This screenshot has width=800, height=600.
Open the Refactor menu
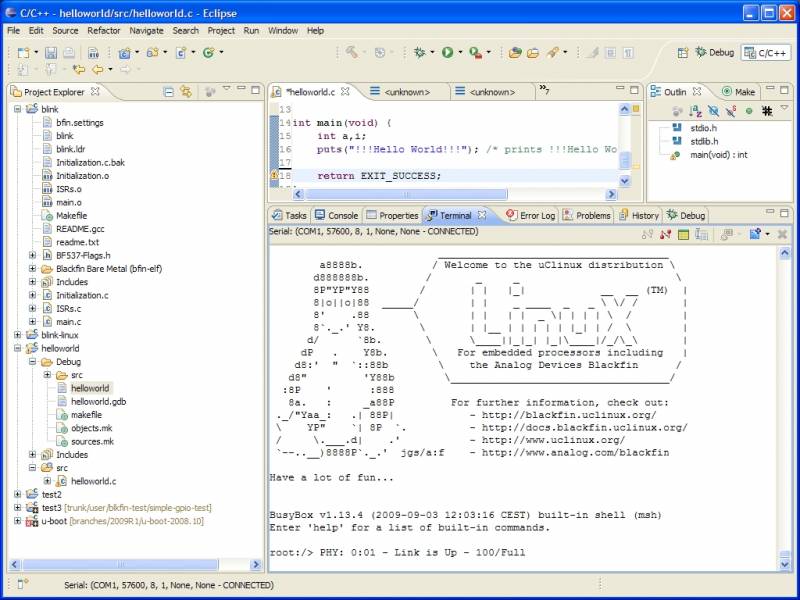pyautogui.click(x=104, y=31)
